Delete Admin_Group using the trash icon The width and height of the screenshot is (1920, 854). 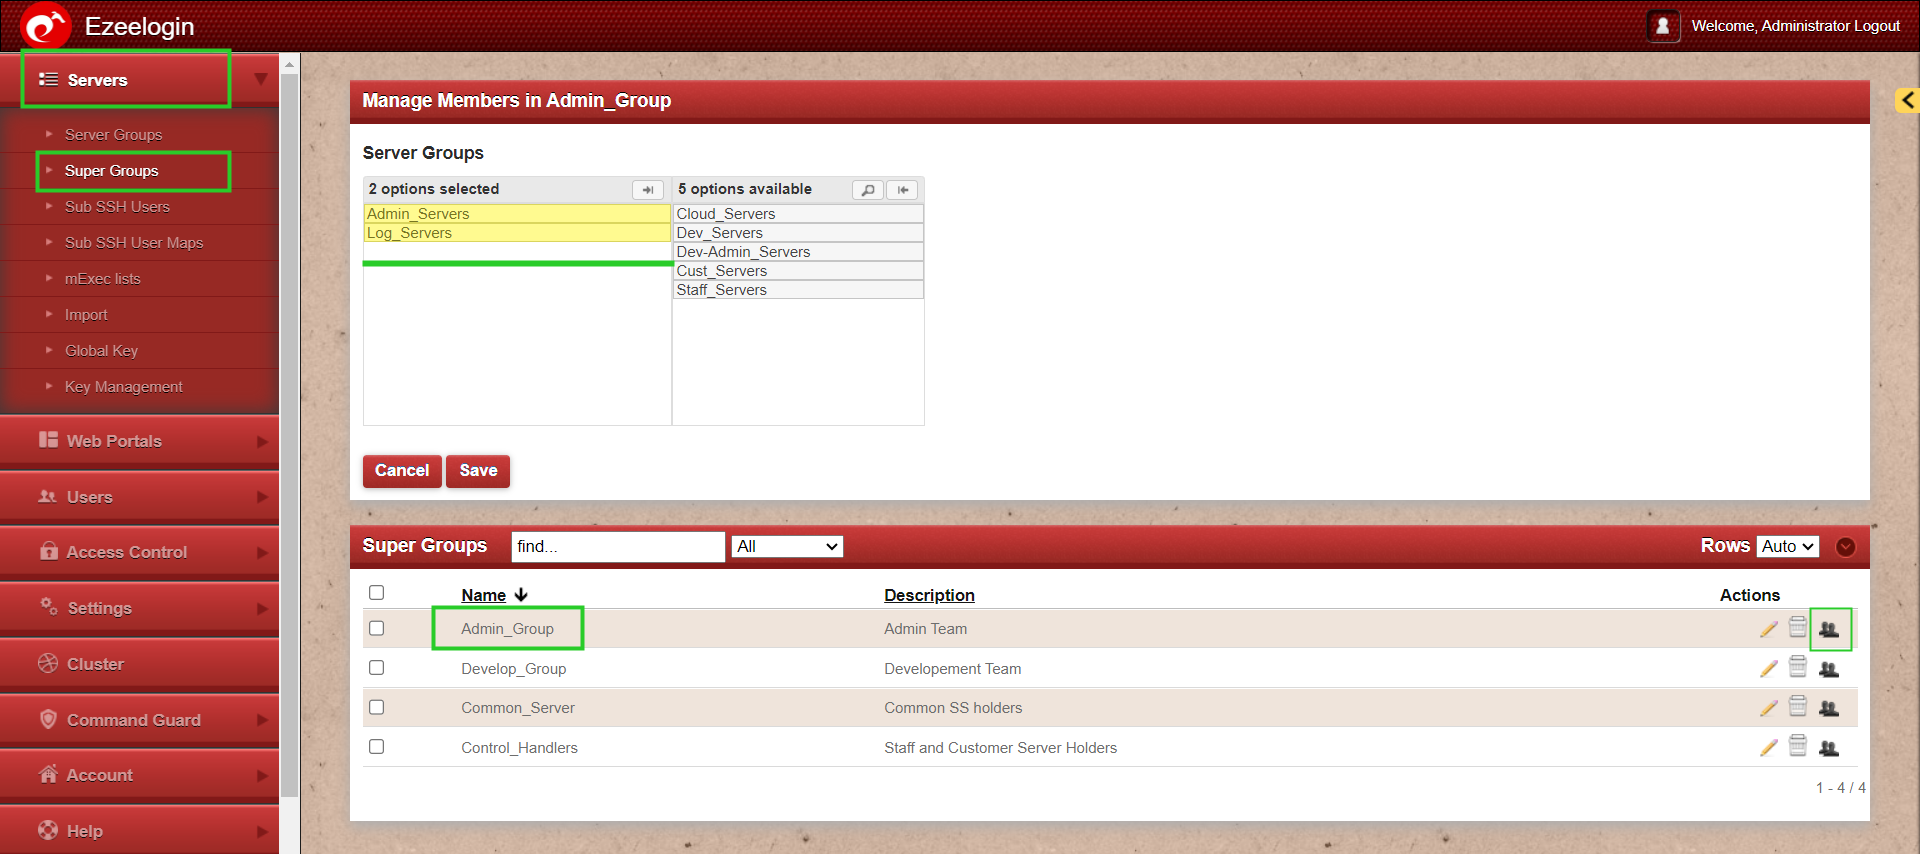point(1798,627)
